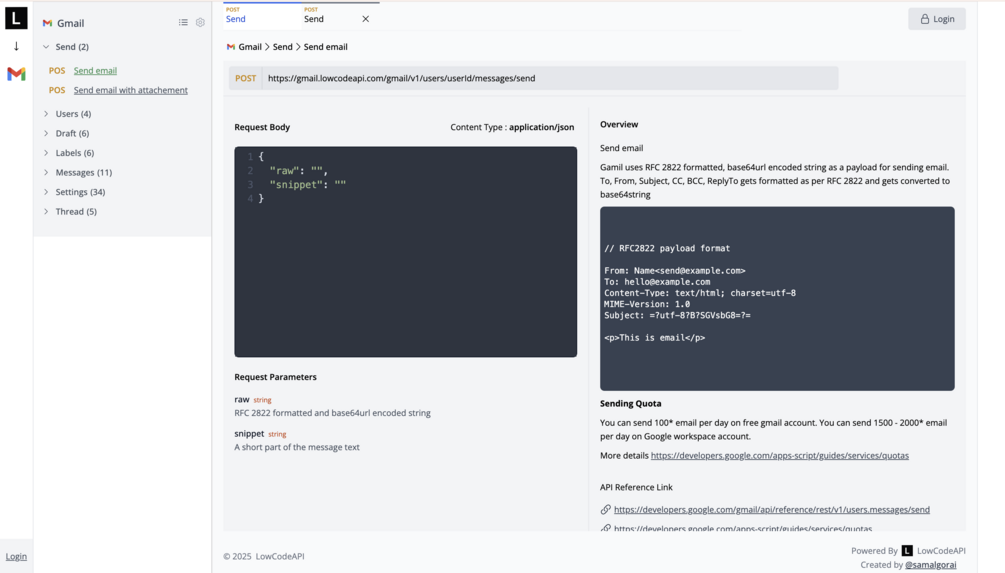Click the chain icon beside users.messages/send link

tap(606, 510)
